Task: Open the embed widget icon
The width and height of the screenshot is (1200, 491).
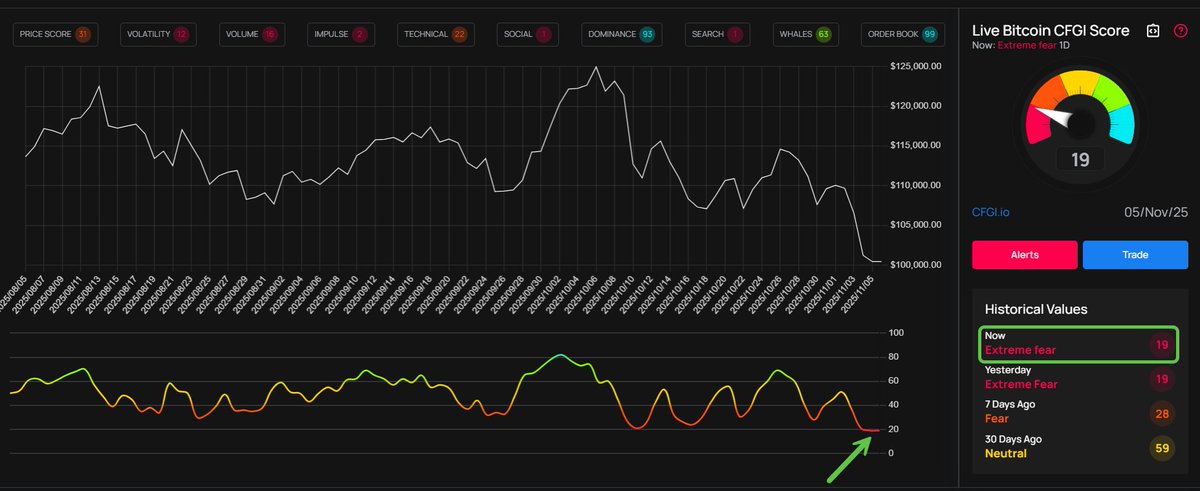Action: coord(1152,31)
